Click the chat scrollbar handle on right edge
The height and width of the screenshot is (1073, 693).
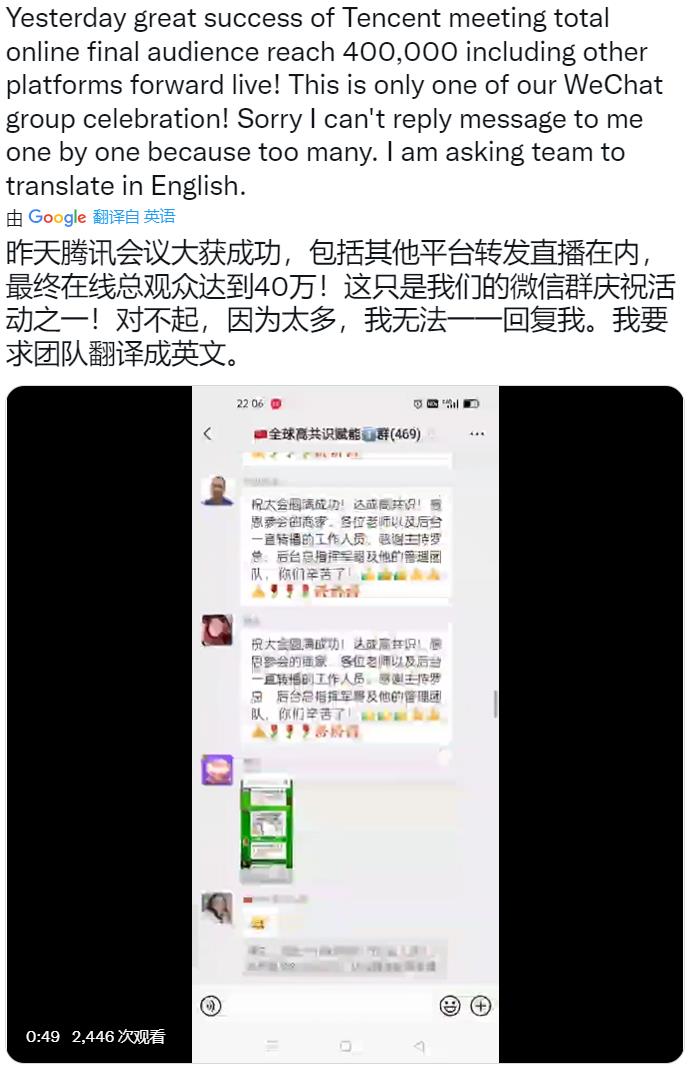495,703
